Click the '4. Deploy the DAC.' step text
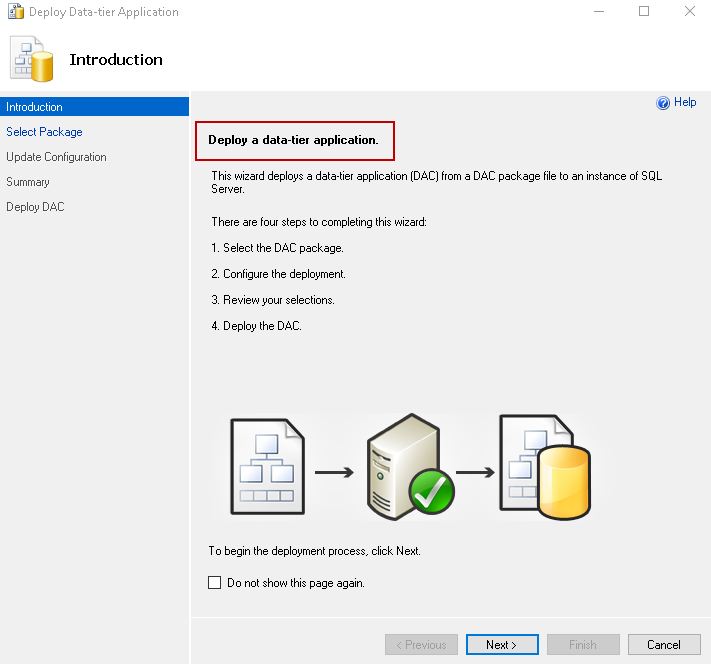Viewport: 711px width, 664px height. pyautogui.click(x=256, y=326)
